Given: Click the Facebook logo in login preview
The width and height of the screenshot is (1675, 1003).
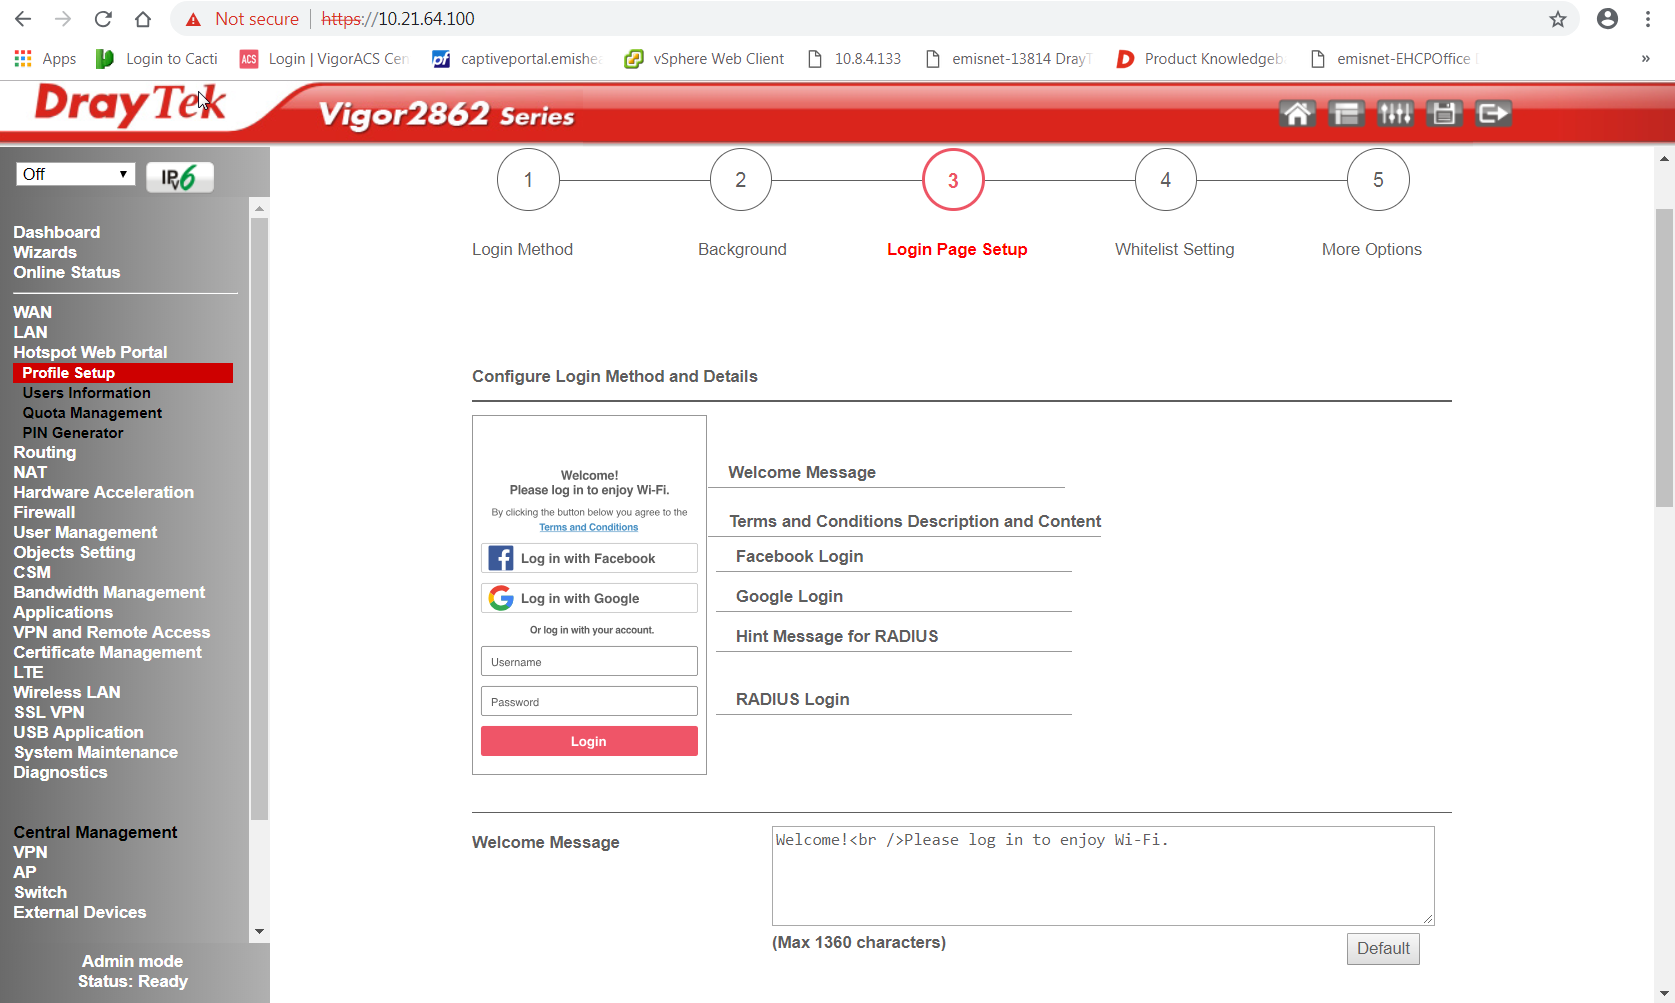Looking at the screenshot, I should [501, 558].
